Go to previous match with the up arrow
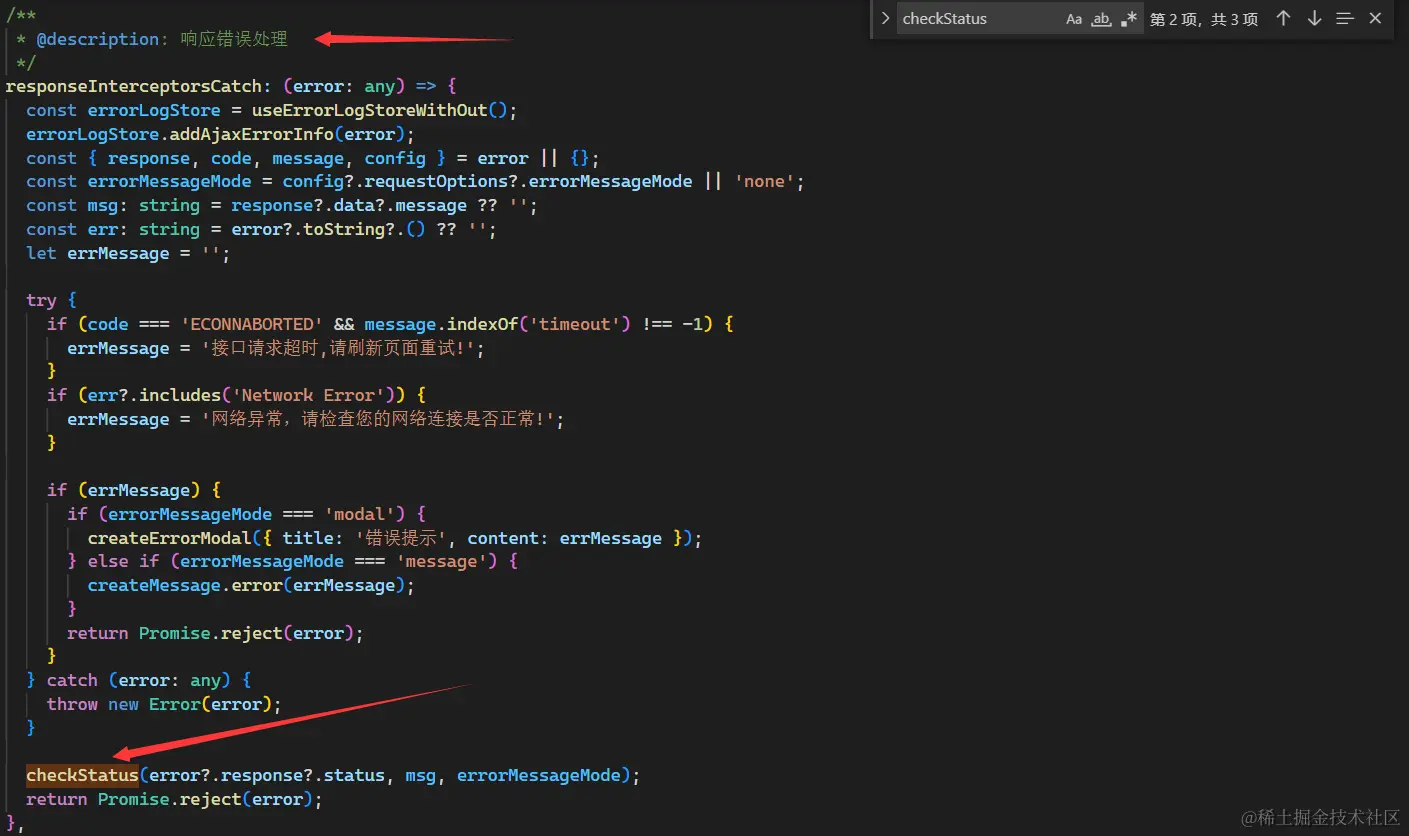 coord(1283,18)
